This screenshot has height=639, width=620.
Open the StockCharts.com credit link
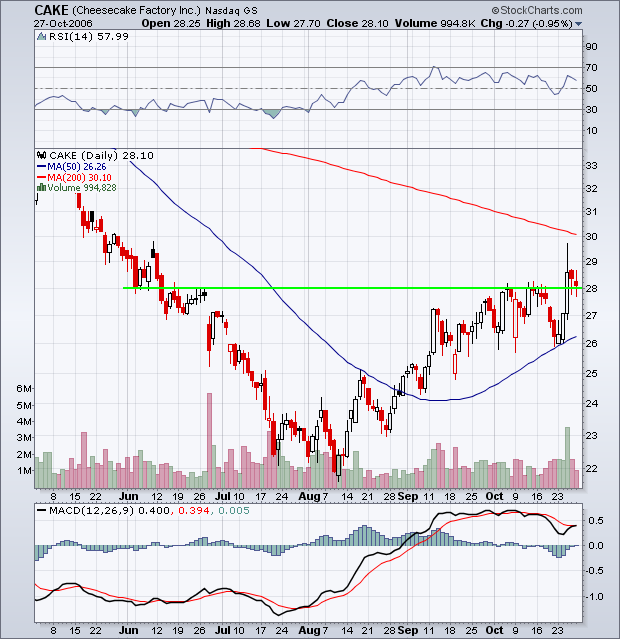coord(537,10)
